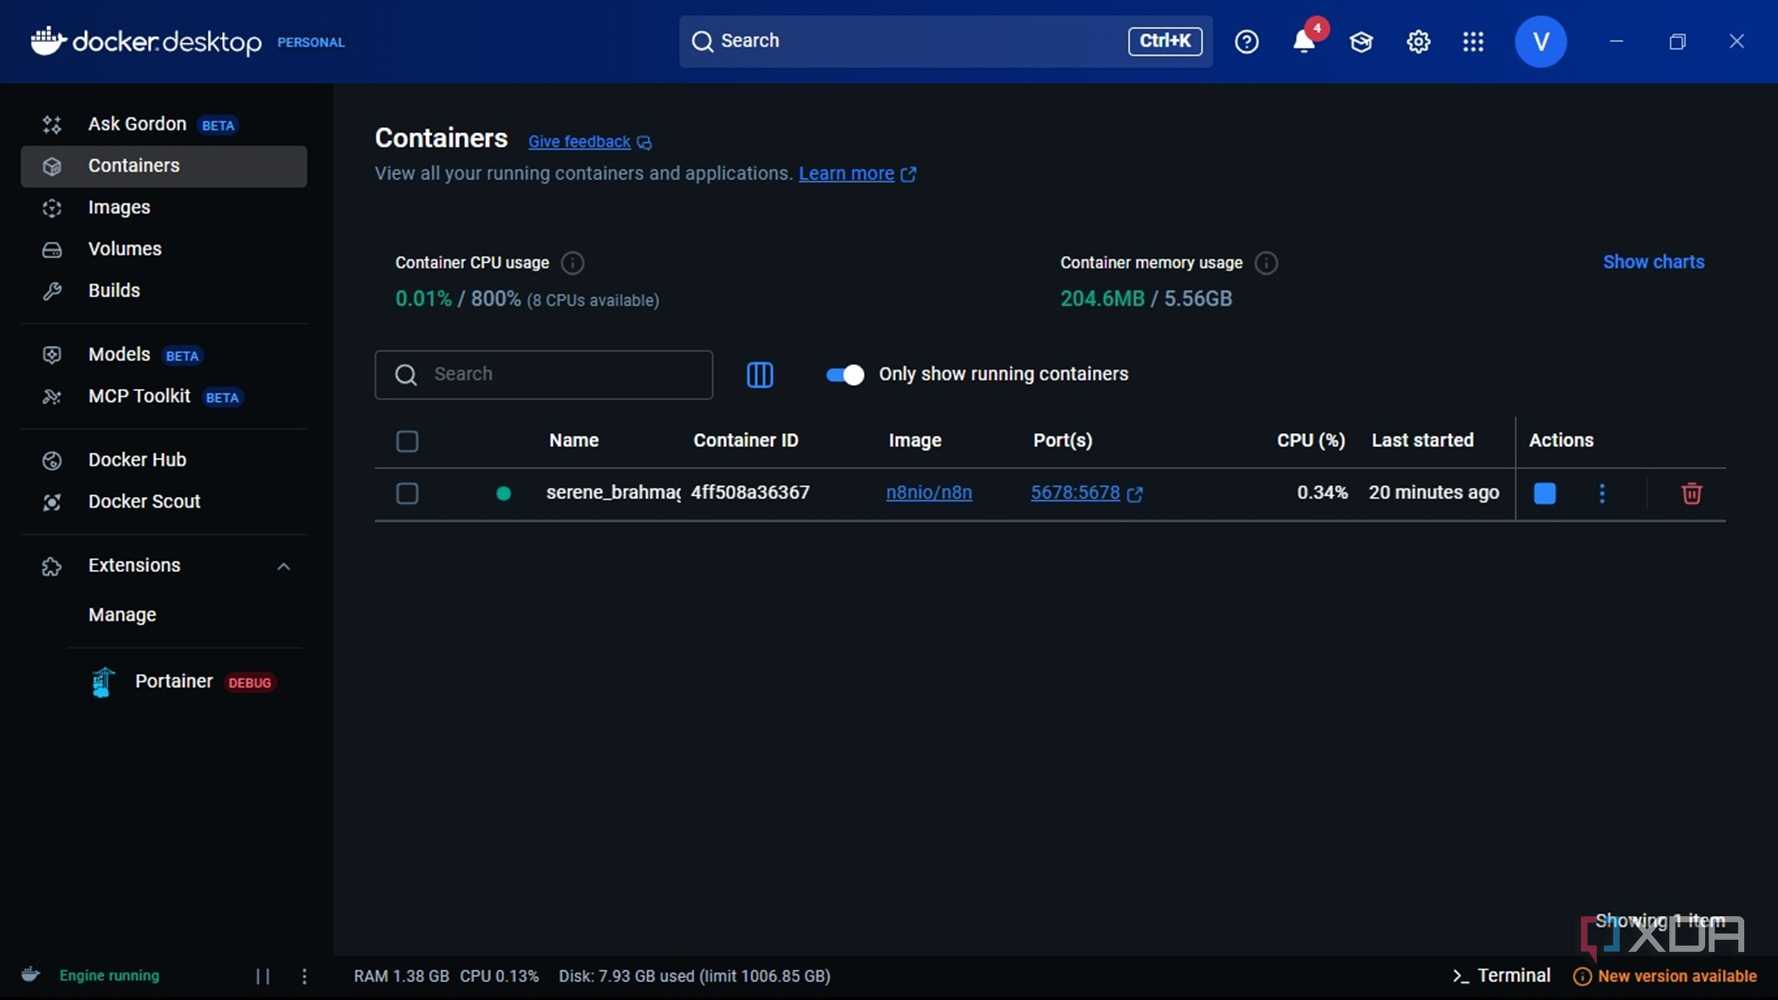Check the serene_brahmagupta row checkbox
1778x1000 pixels.
407,493
